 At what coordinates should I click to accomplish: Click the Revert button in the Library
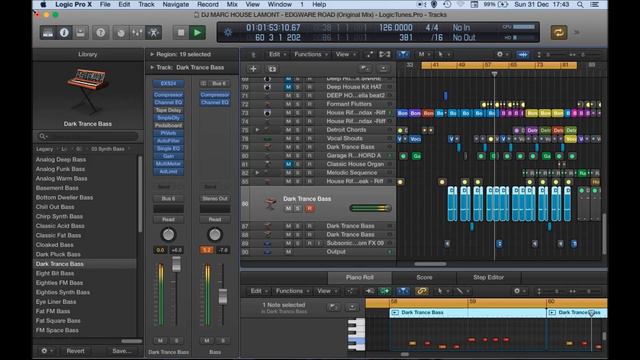(75, 351)
